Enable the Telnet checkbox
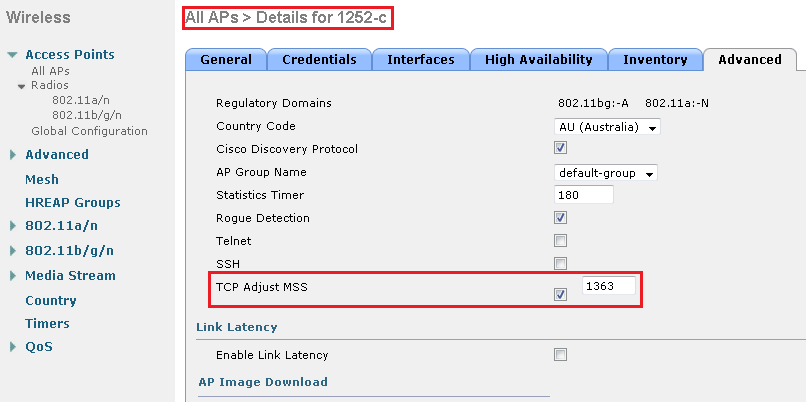The height and width of the screenshot is (402, 806). pos(561,241)
